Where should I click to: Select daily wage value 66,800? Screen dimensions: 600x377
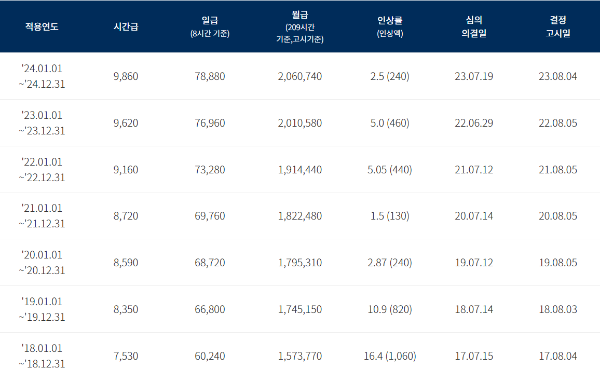point(210,309)
